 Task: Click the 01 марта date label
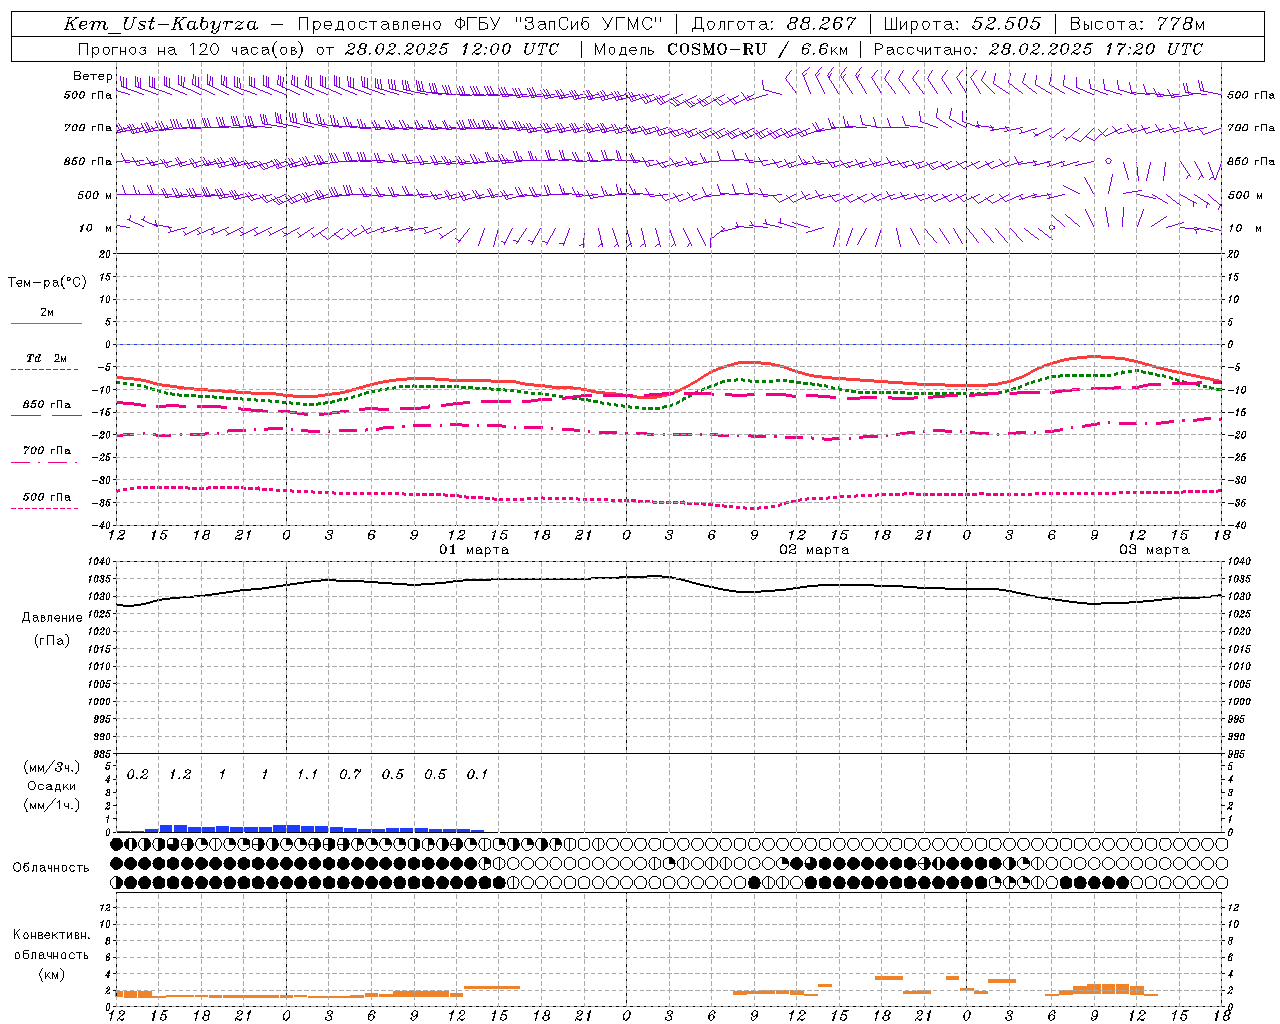coord(474,550)
